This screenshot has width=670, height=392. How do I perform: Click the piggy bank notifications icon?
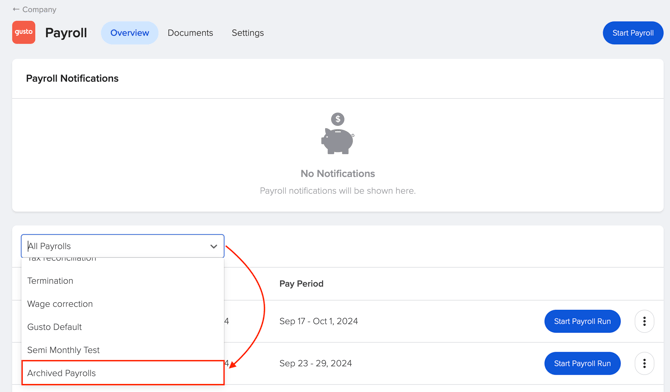coord(338,133)
